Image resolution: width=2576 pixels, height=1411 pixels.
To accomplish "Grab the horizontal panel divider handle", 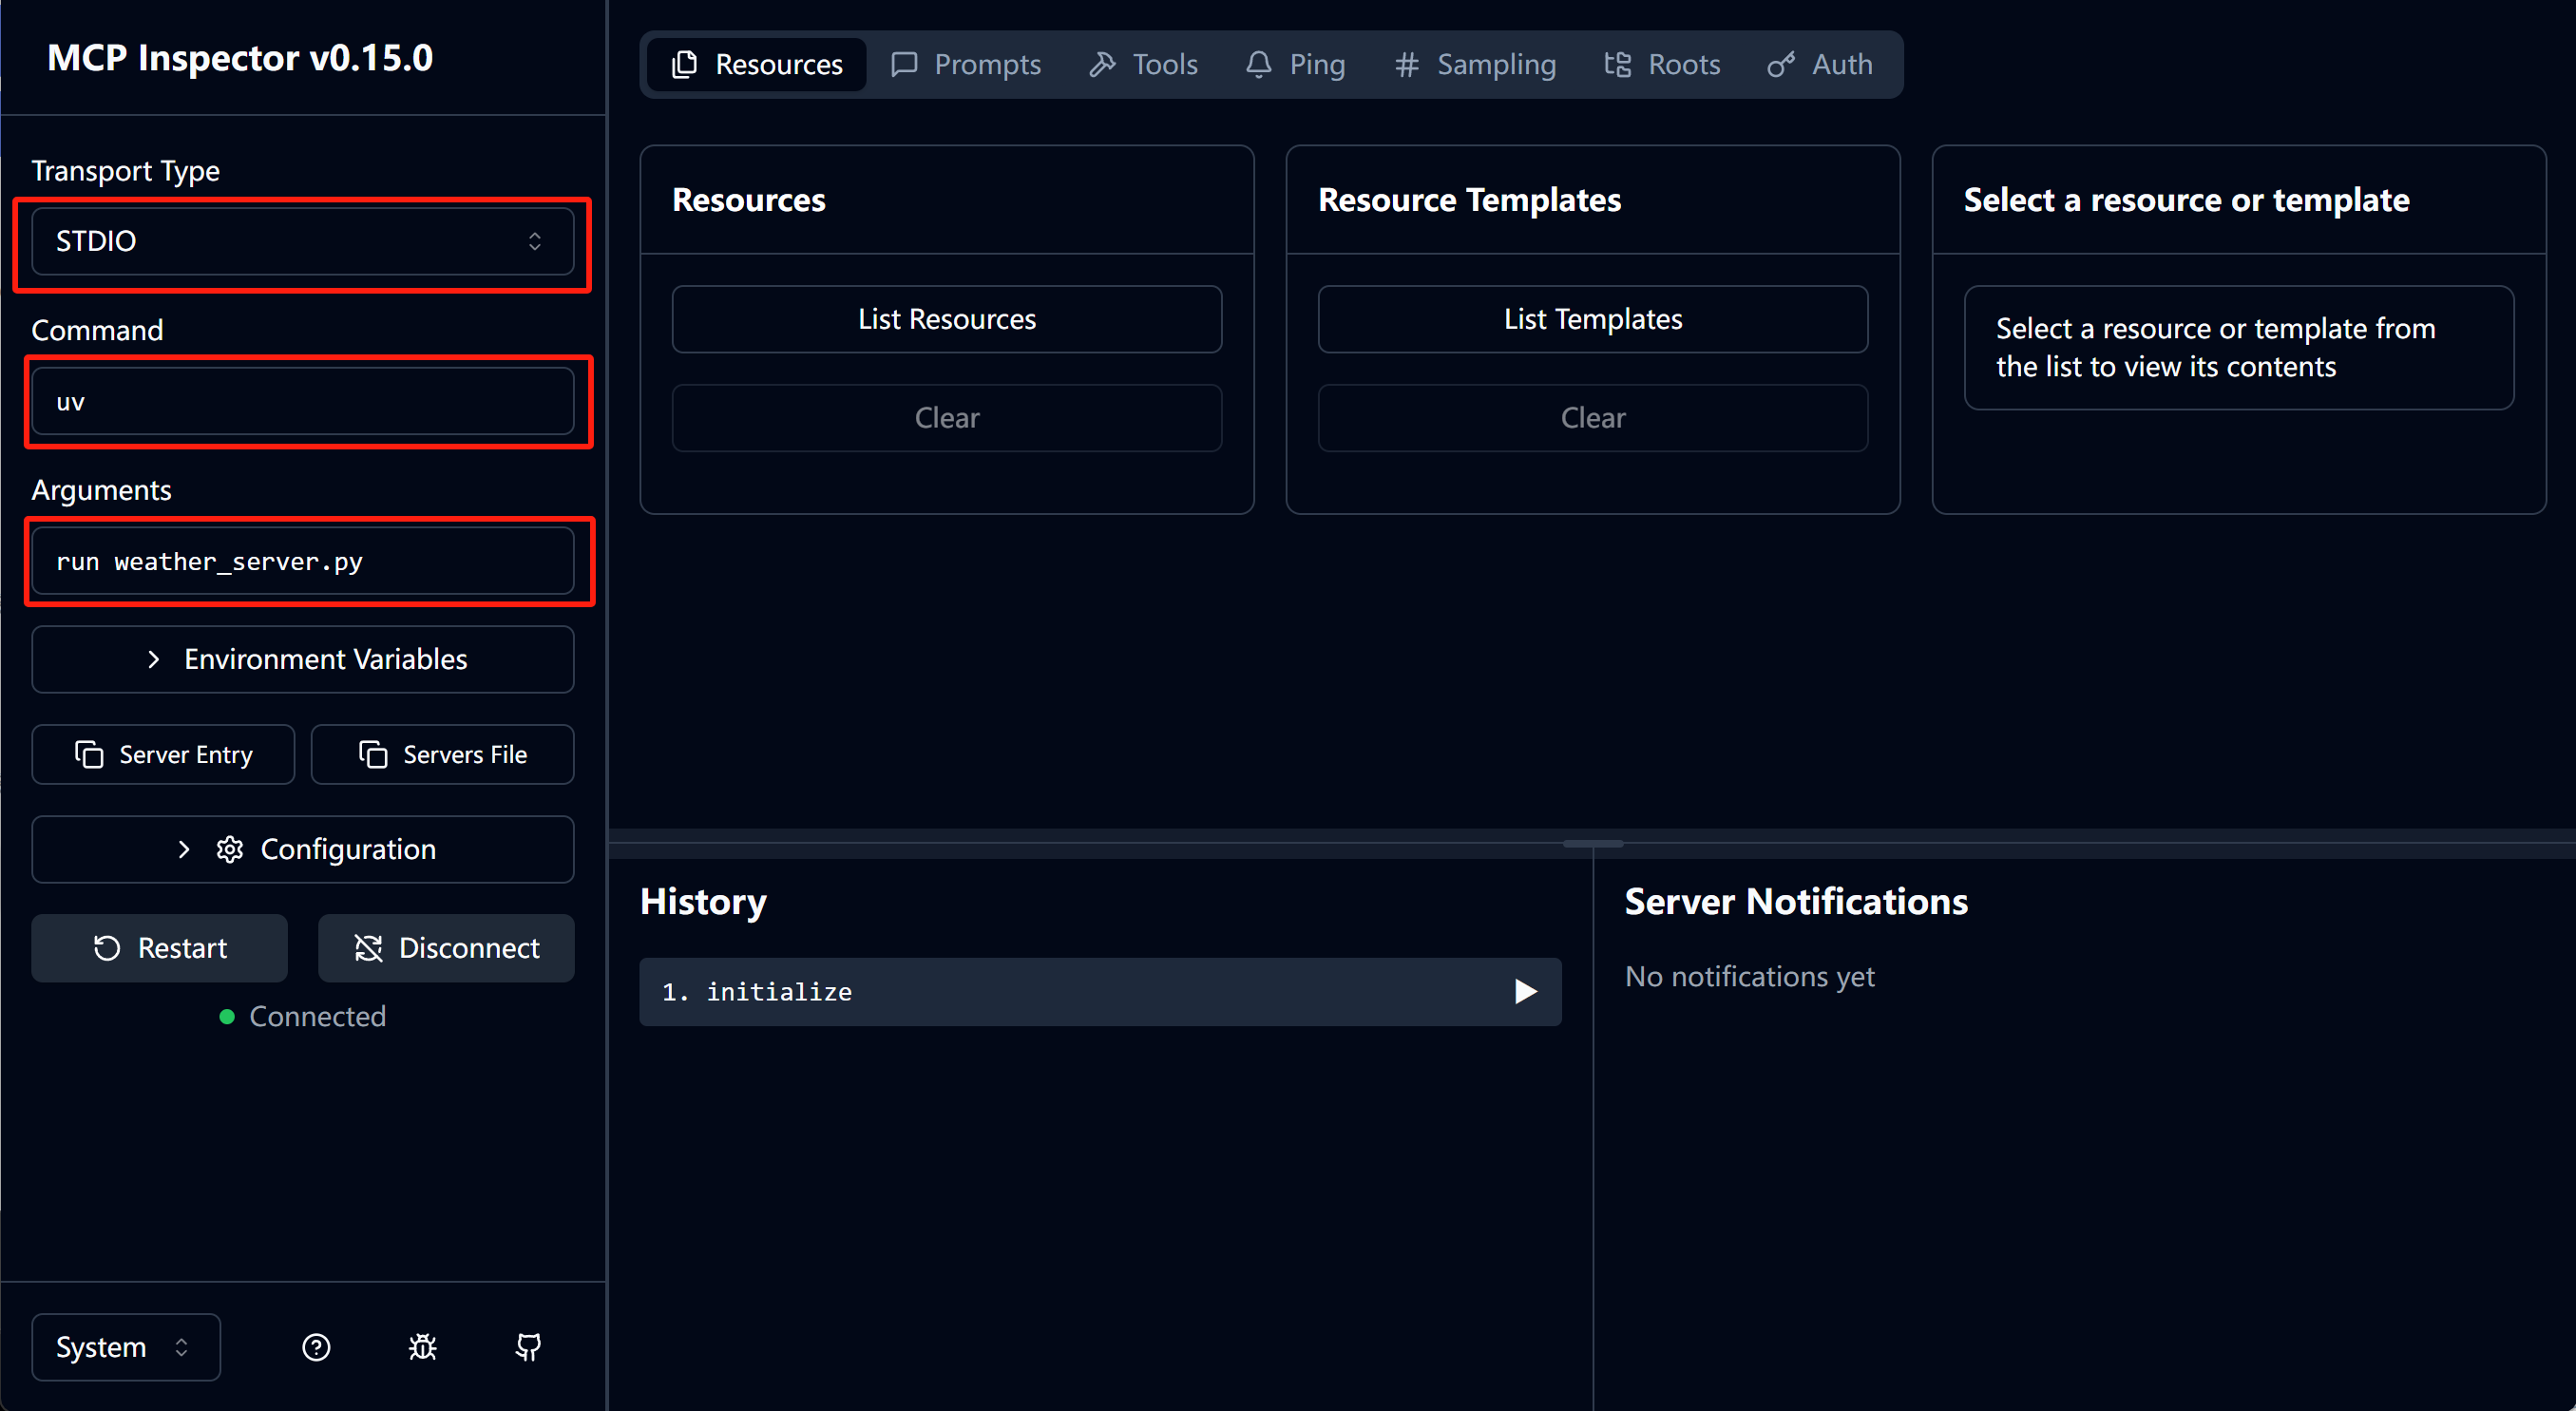I will point(1593,844).
